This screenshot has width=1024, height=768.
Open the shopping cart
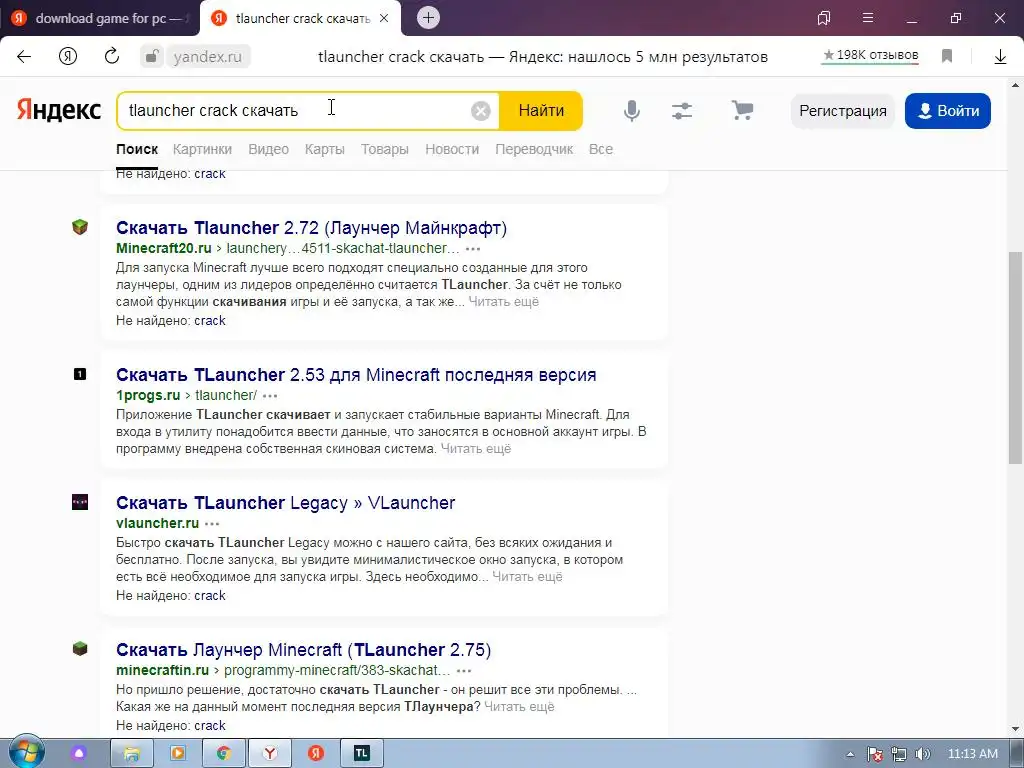743,110
